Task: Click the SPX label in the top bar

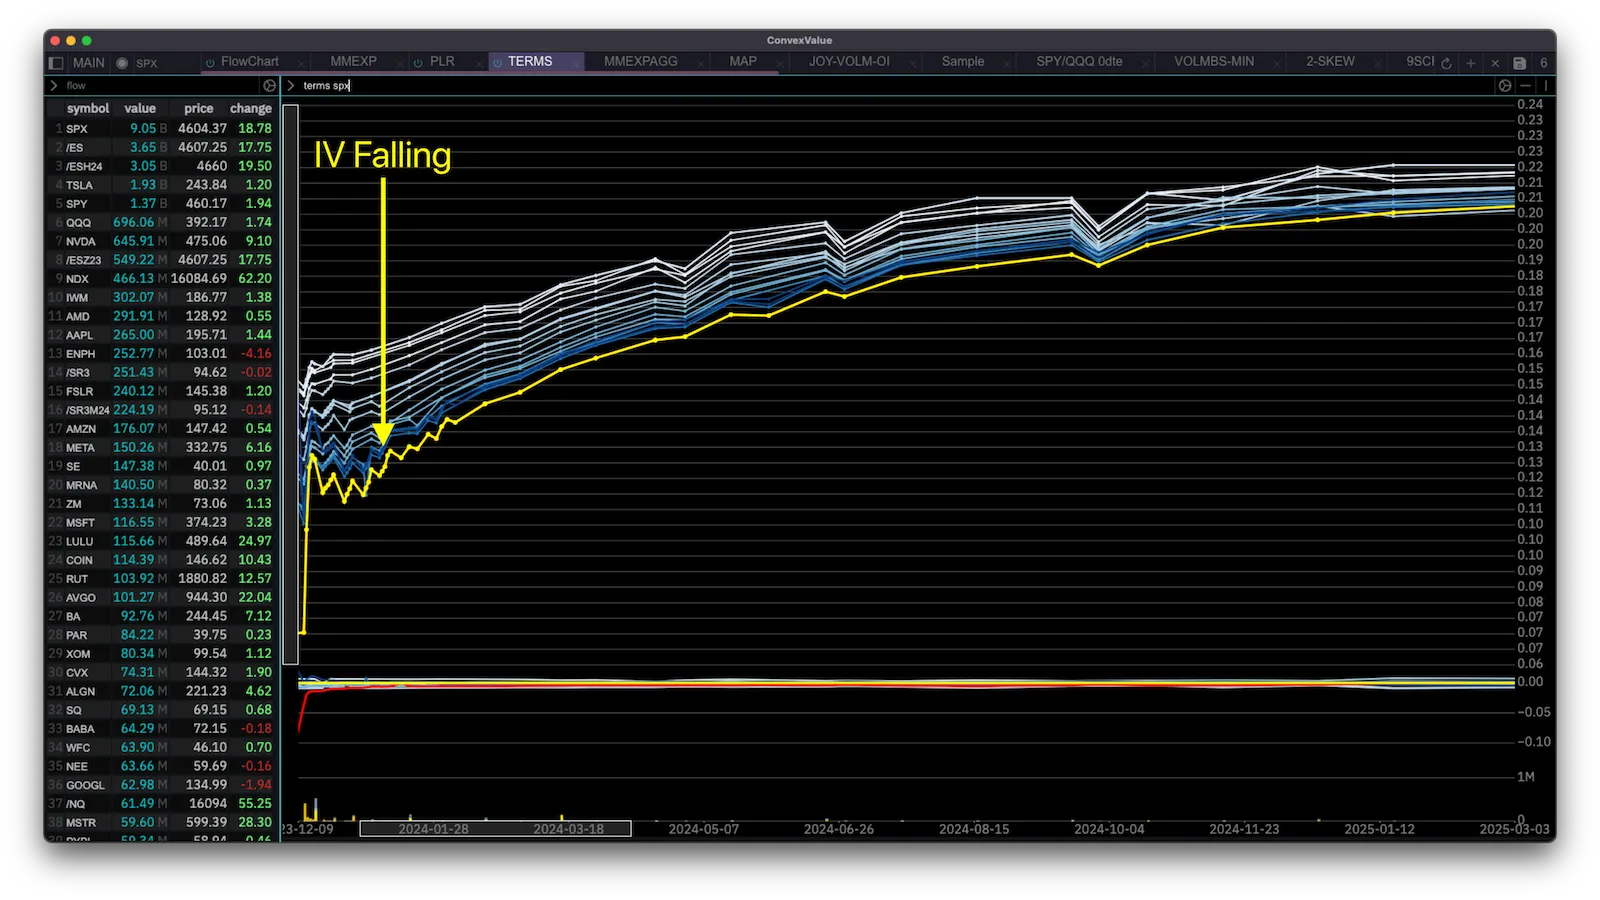Action: click(x=147, y=63)
